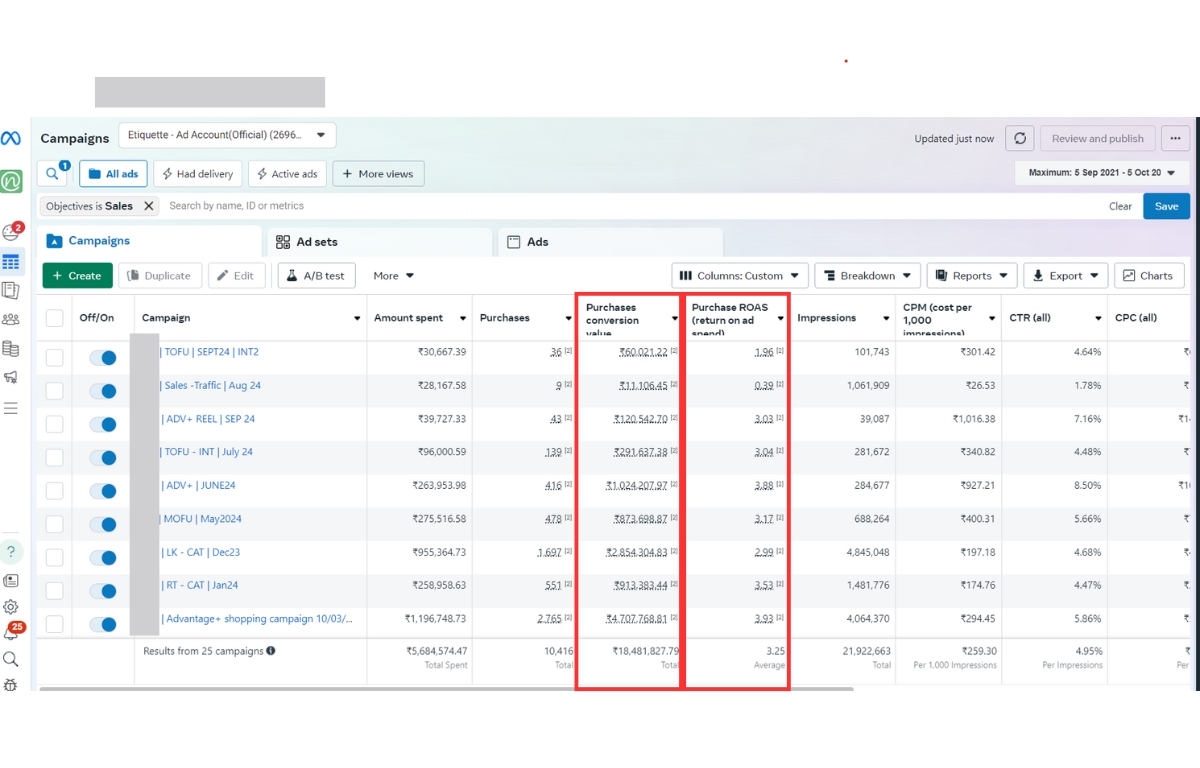Open the notifications bell icon

click(11, 633)
